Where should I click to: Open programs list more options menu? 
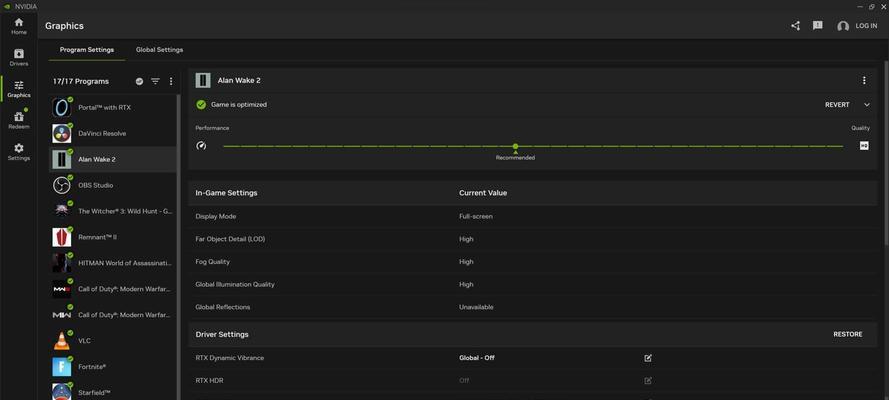(x=171, y=82)
